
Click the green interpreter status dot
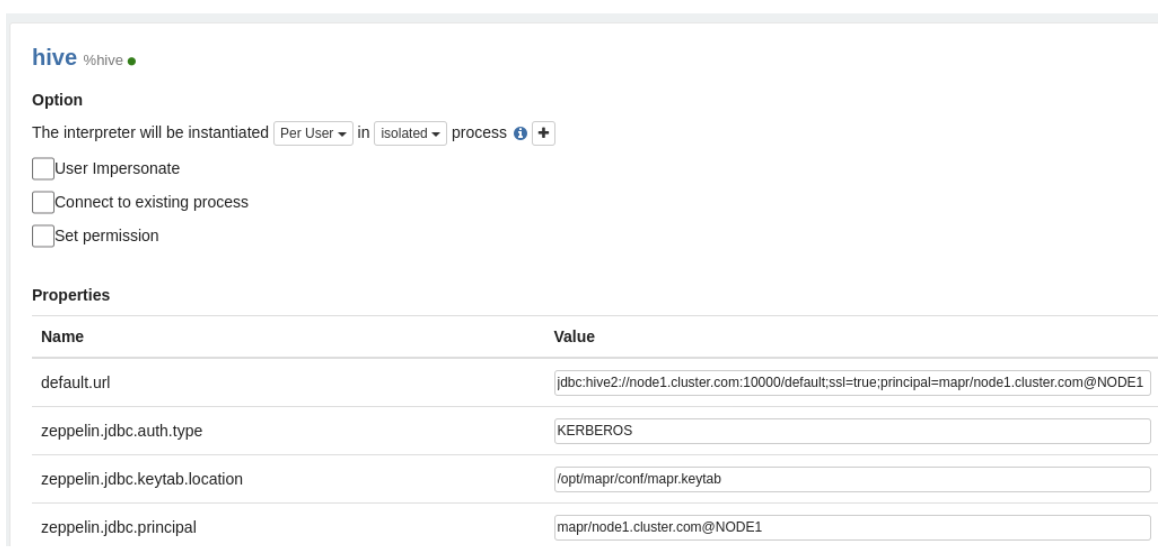tap(132, 62)
